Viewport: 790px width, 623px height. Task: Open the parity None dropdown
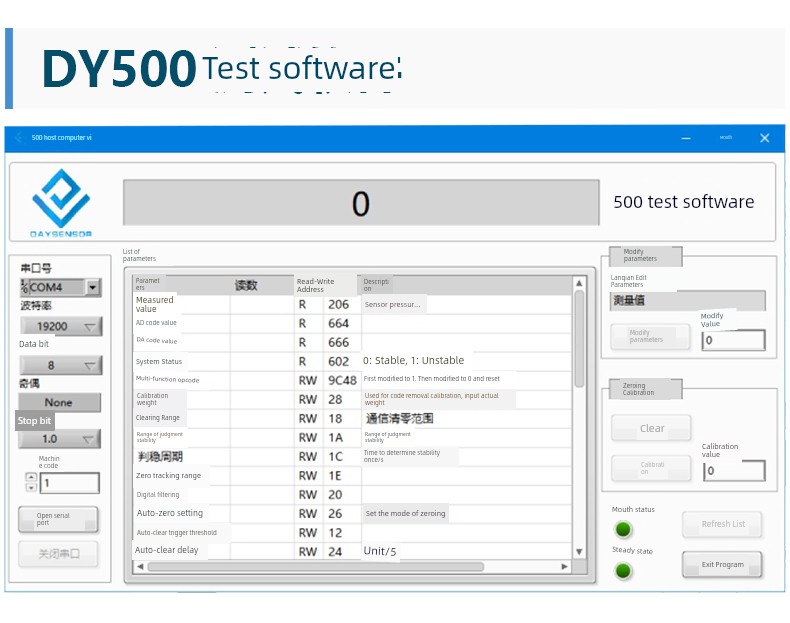[x=59, y=402]
